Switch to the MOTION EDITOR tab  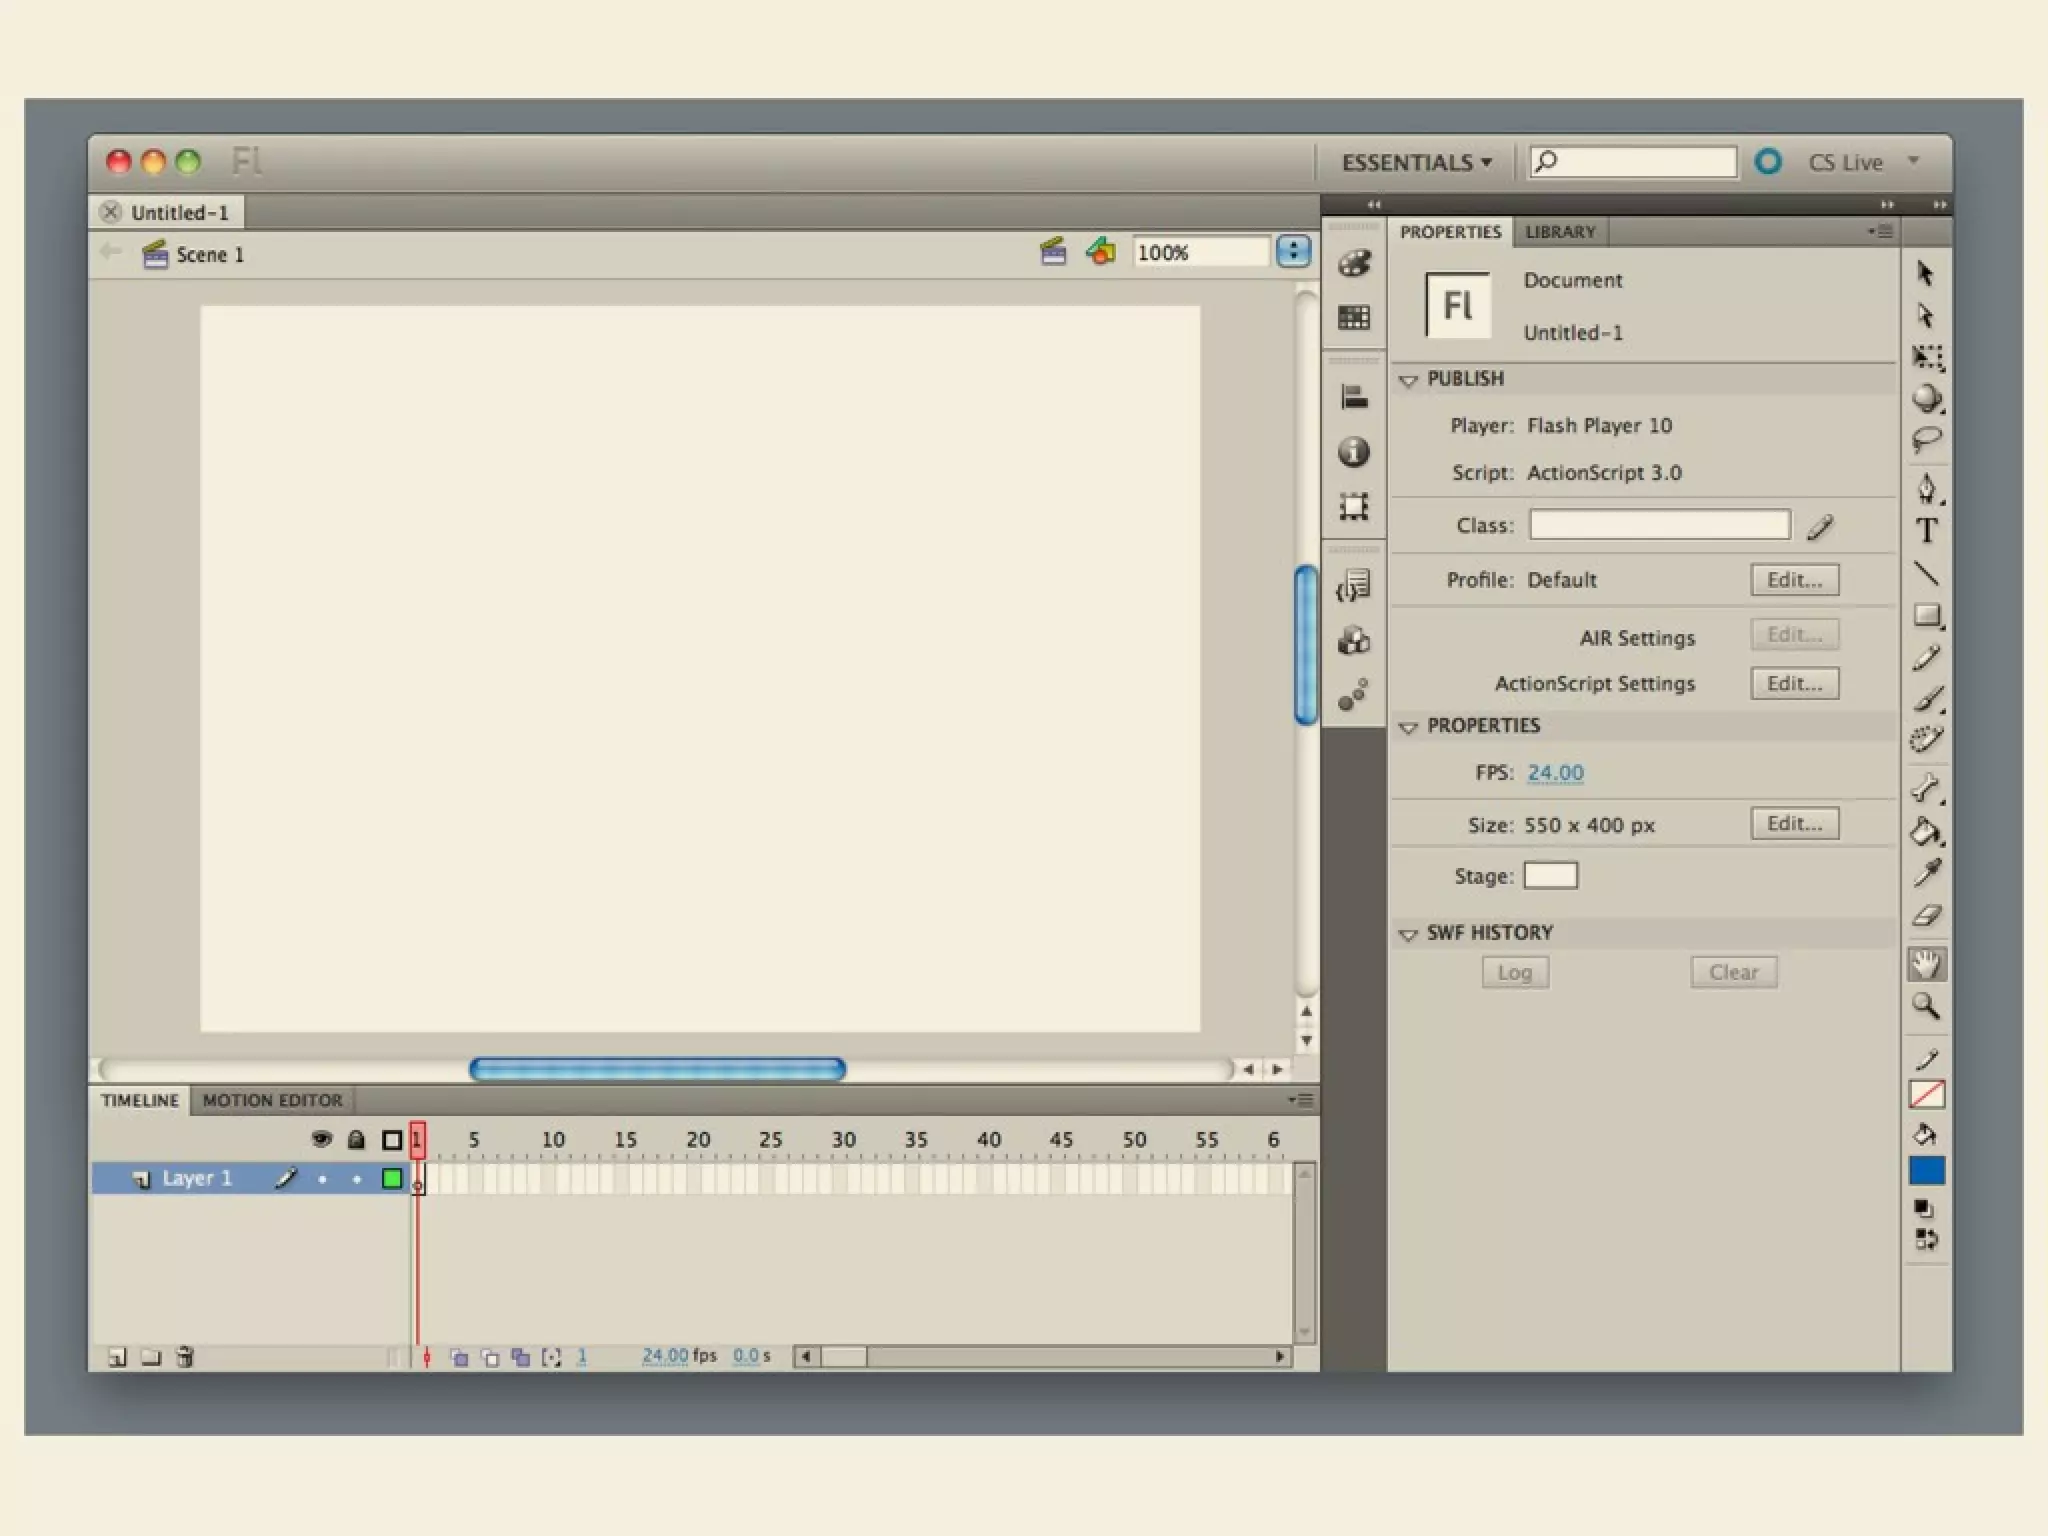pos(272,1100)
